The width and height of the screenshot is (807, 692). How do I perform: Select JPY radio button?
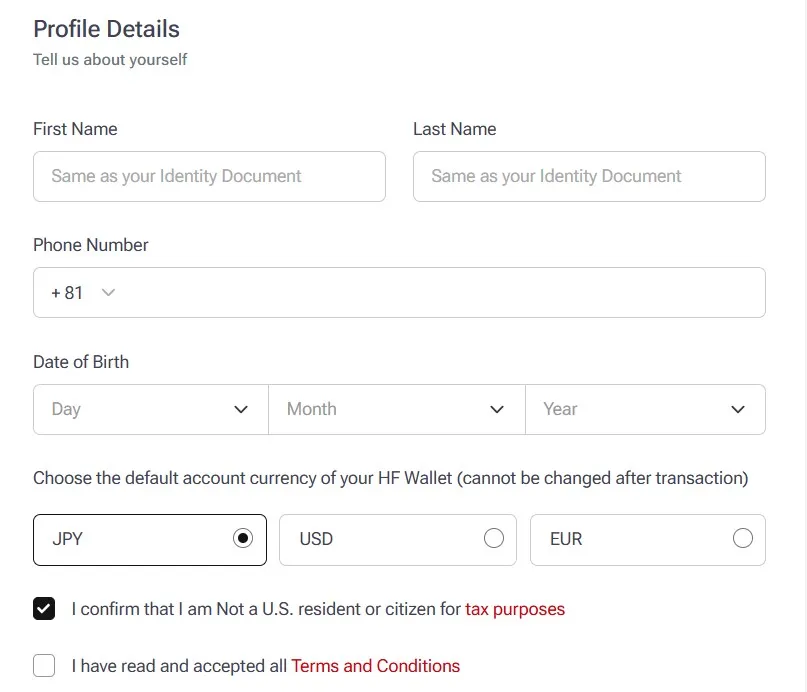click(x=242, y=539)
